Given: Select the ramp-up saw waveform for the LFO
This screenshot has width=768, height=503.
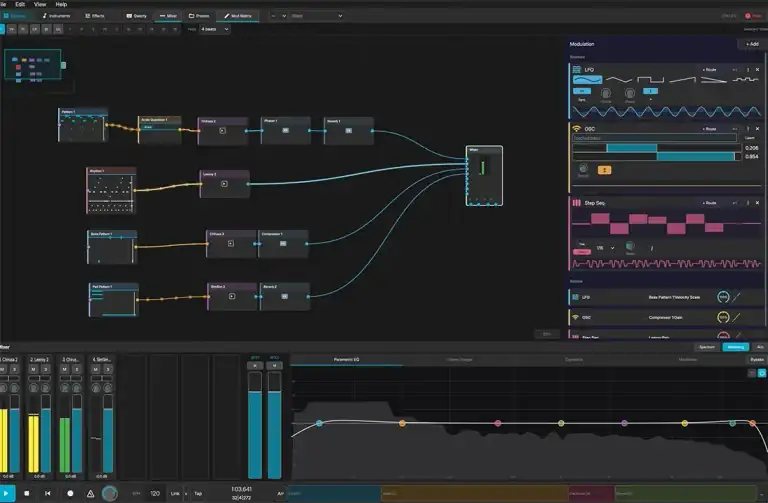Looking at the screenshot, I should (x=682, y=79).
